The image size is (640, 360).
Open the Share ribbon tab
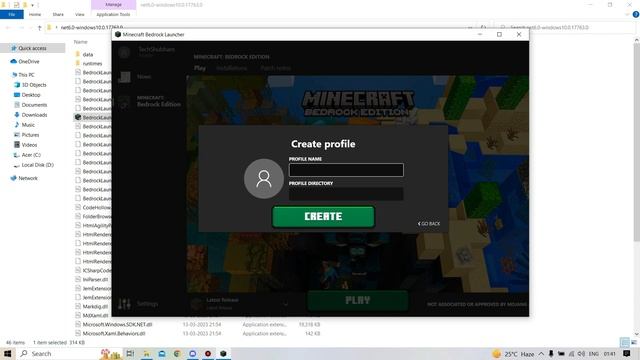[58, 15]
